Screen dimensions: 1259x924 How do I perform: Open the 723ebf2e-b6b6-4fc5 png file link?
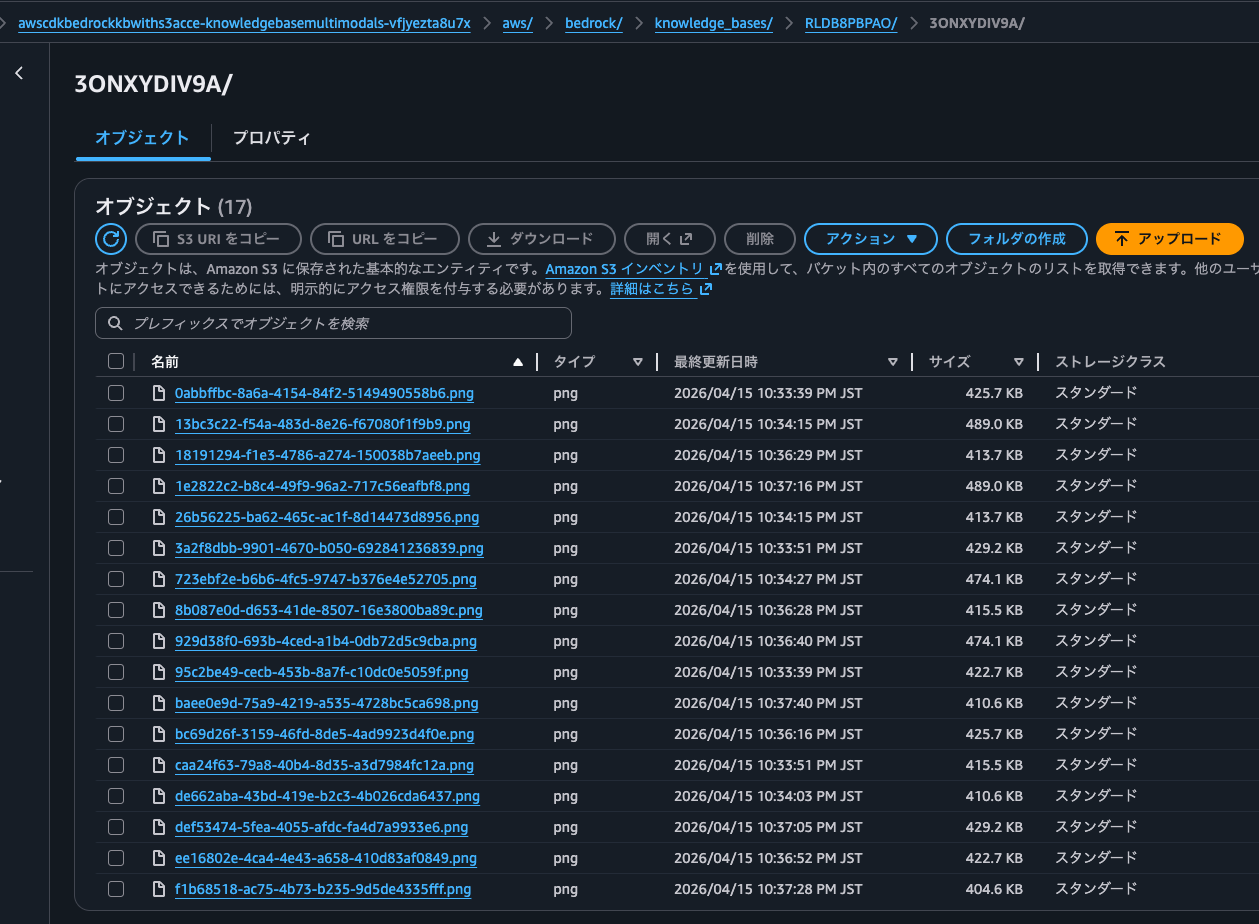point(325,579)
